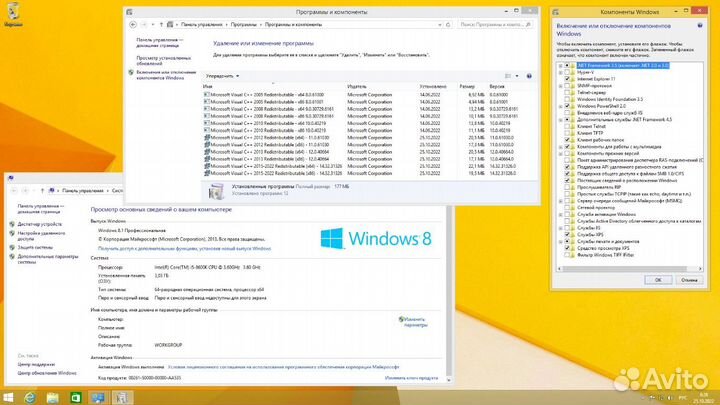Open the green Store icon on the taskbar

tap(75, 398)
